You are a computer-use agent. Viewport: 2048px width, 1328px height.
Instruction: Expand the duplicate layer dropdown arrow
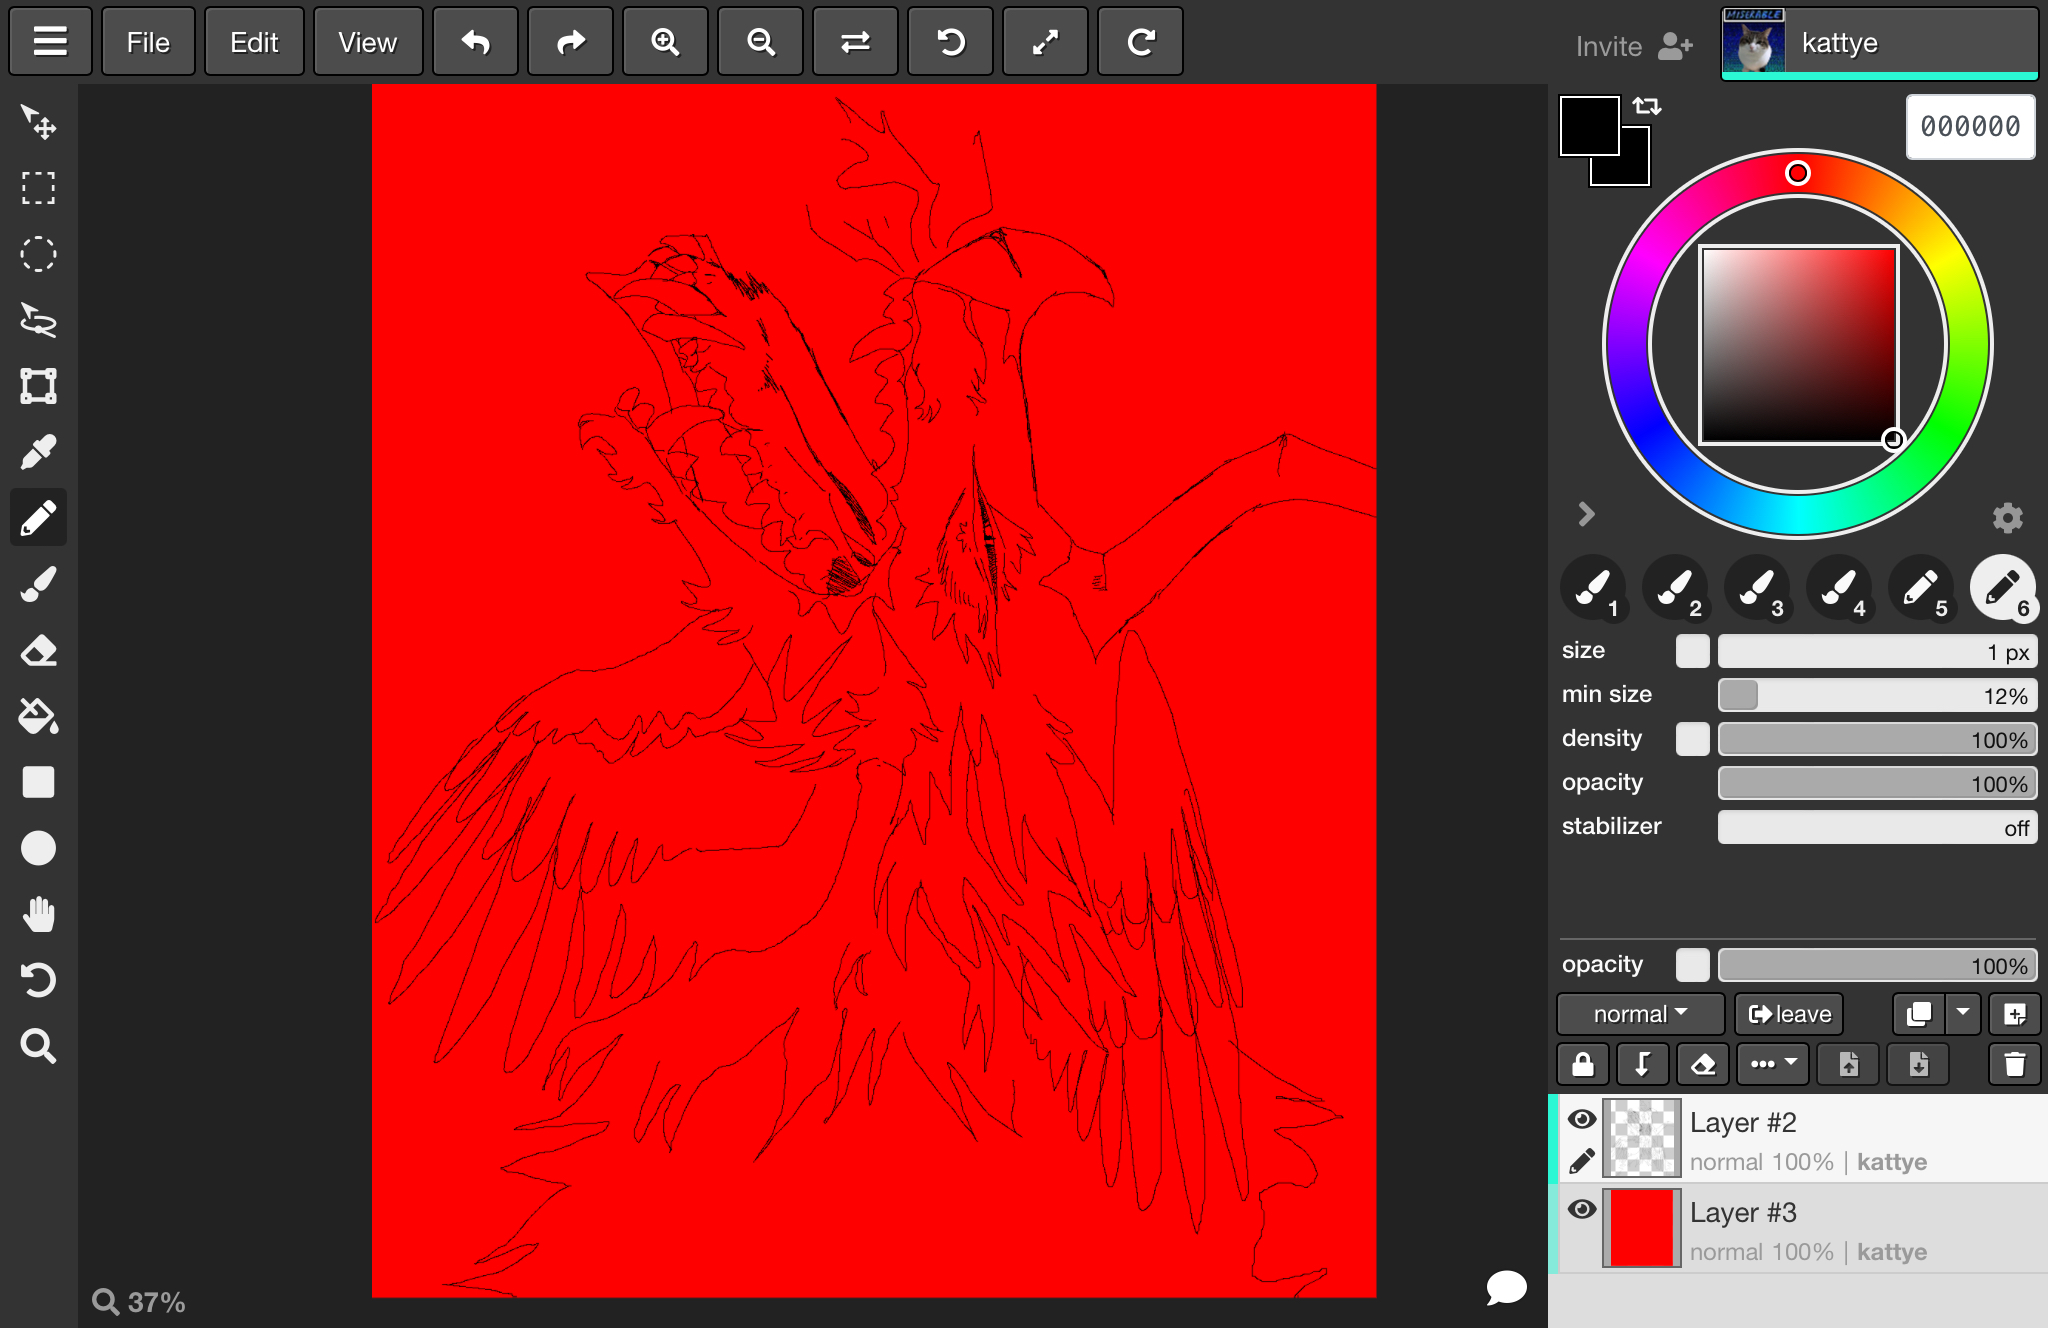click(1963, 1013)
